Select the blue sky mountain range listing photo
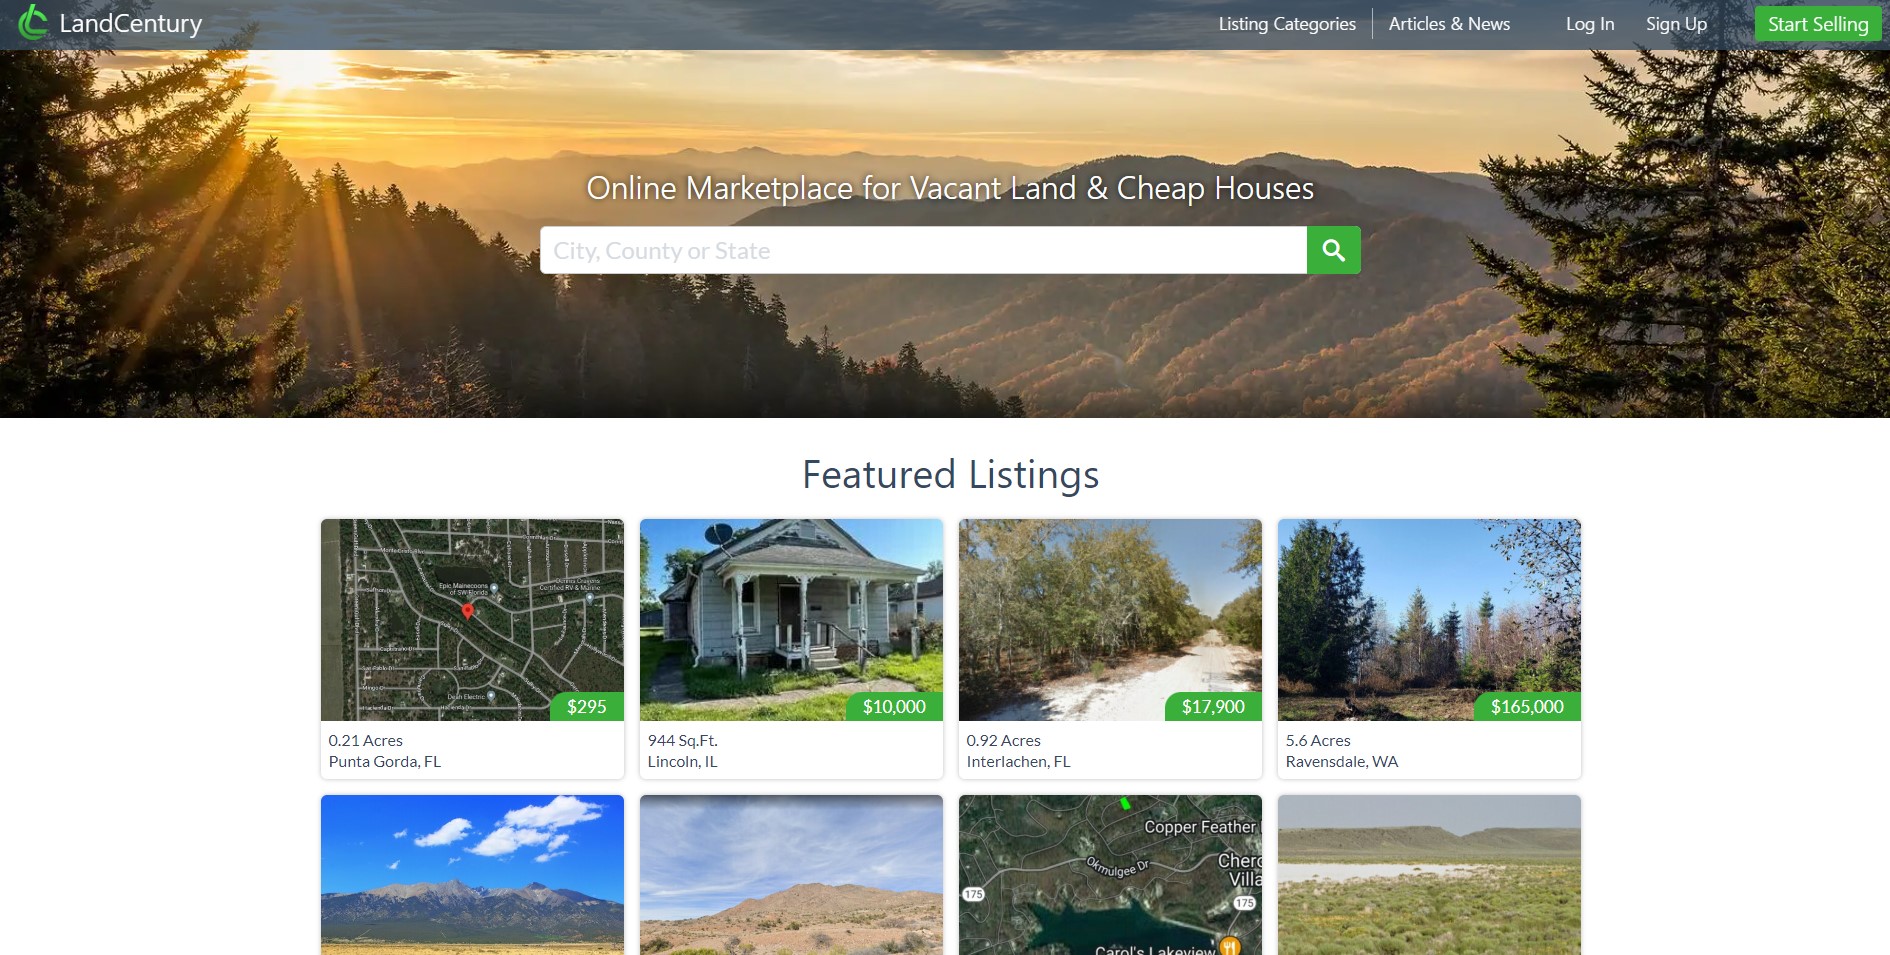 click(472, 875)
